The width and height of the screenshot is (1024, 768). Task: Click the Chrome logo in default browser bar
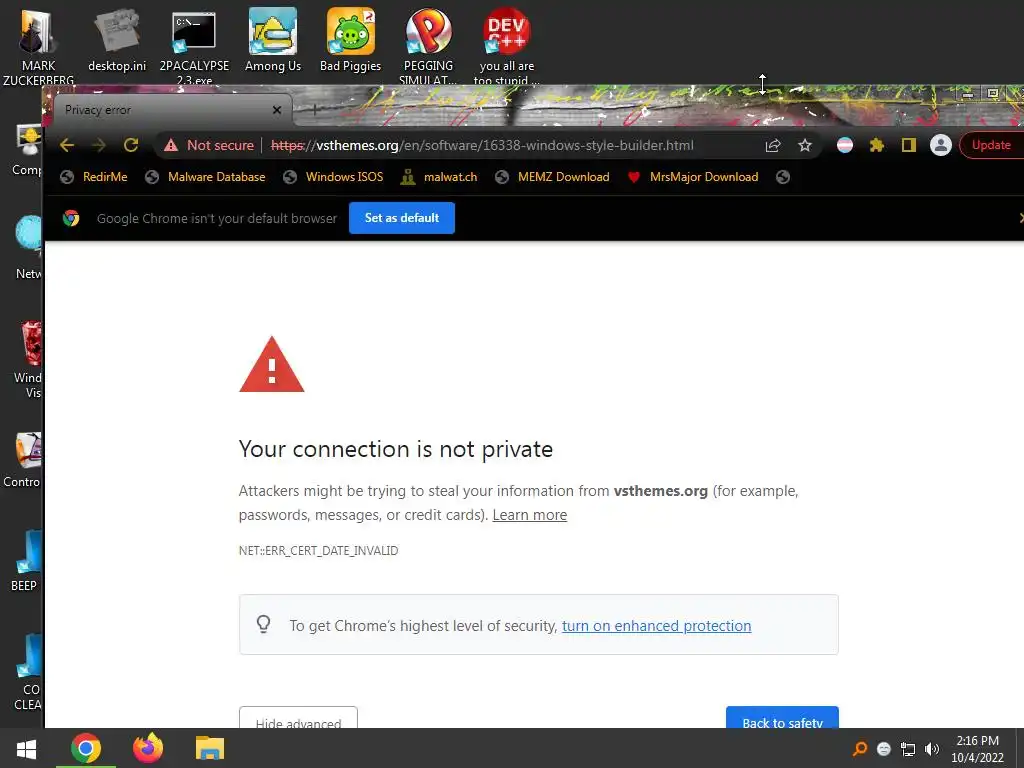(71, 218)
